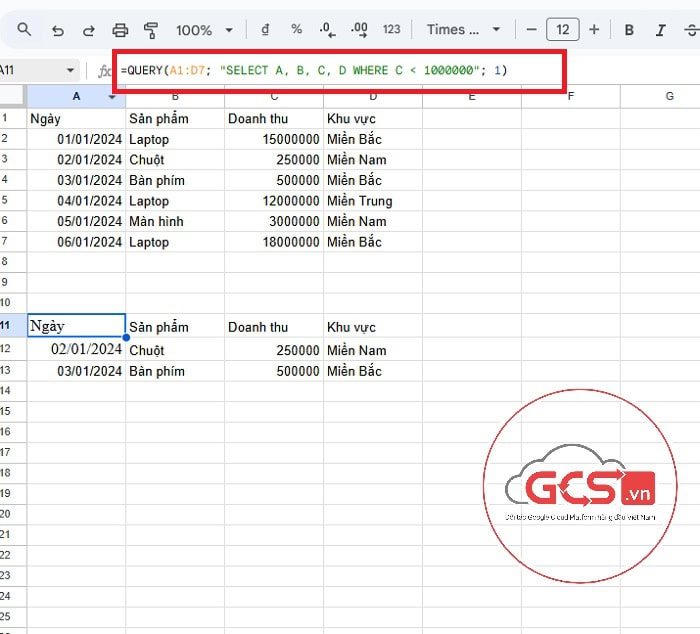This screenshot has width=700, height=634.
Task: Click the search menus magnifier icon
Action: coord(25,30)
